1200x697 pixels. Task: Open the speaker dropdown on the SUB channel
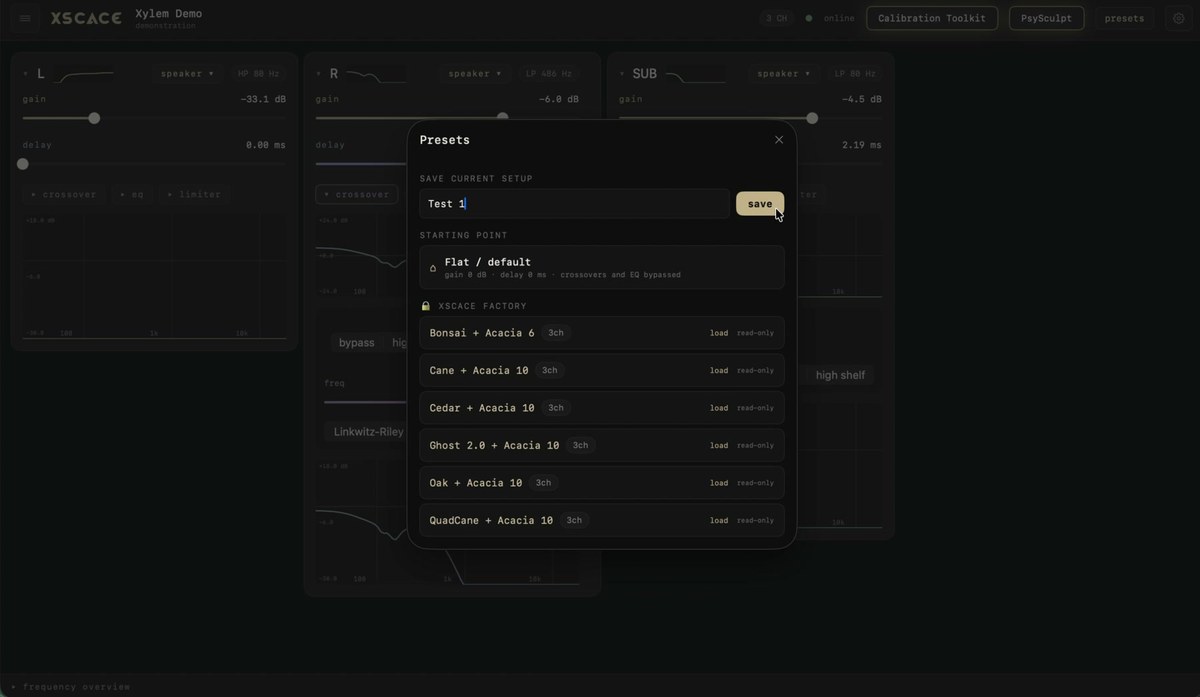(784, 74)
